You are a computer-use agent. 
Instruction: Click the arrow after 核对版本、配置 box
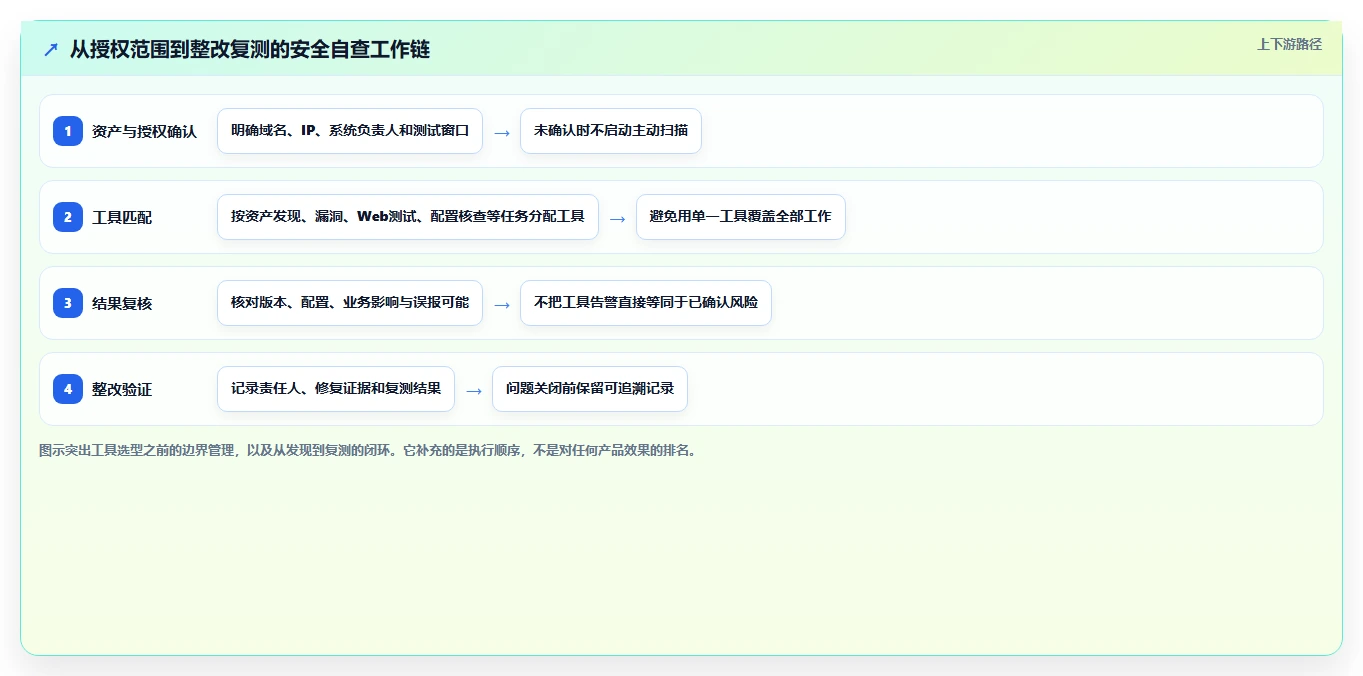coord(502,304)
